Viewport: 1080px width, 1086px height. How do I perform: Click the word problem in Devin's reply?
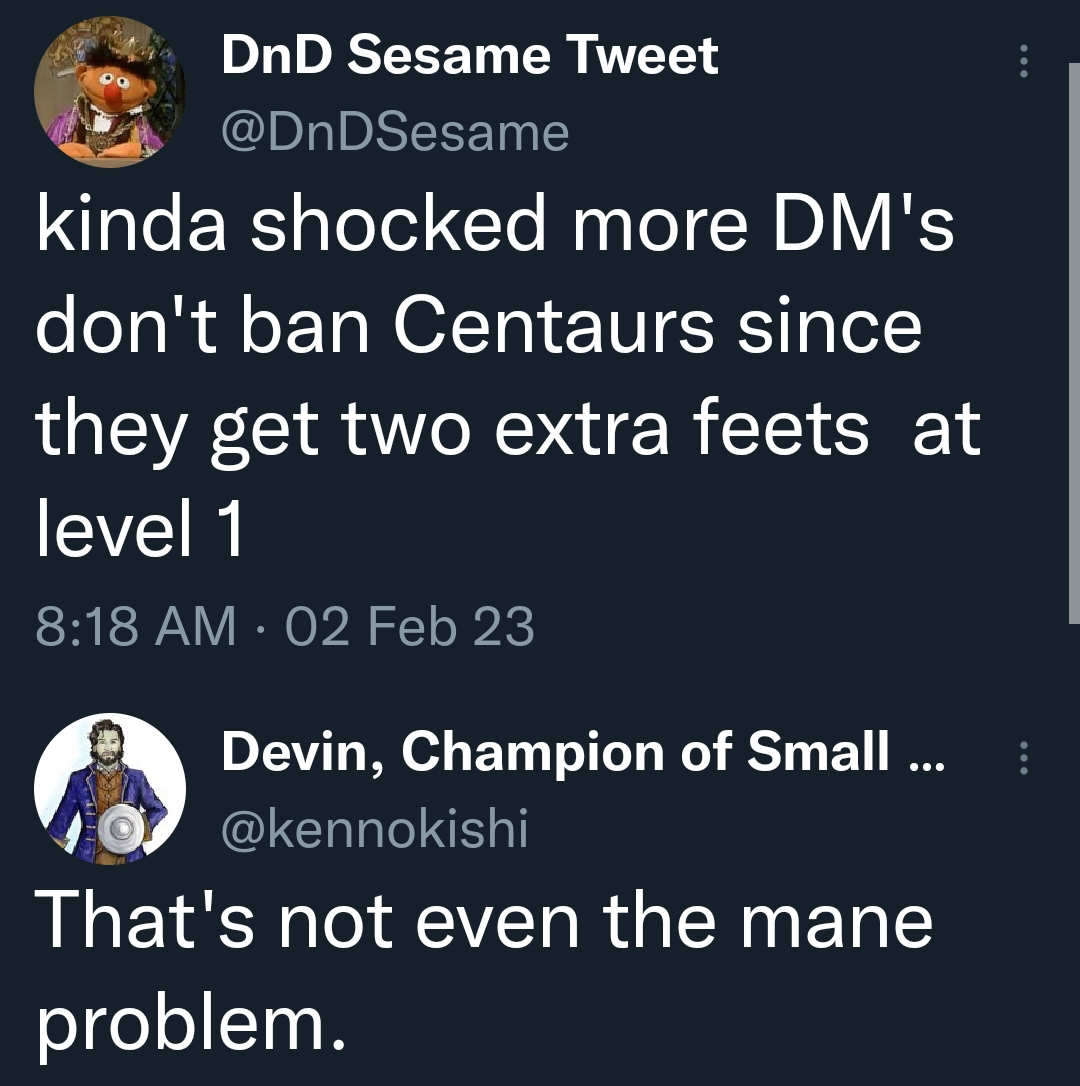[x=190, y=1026]
